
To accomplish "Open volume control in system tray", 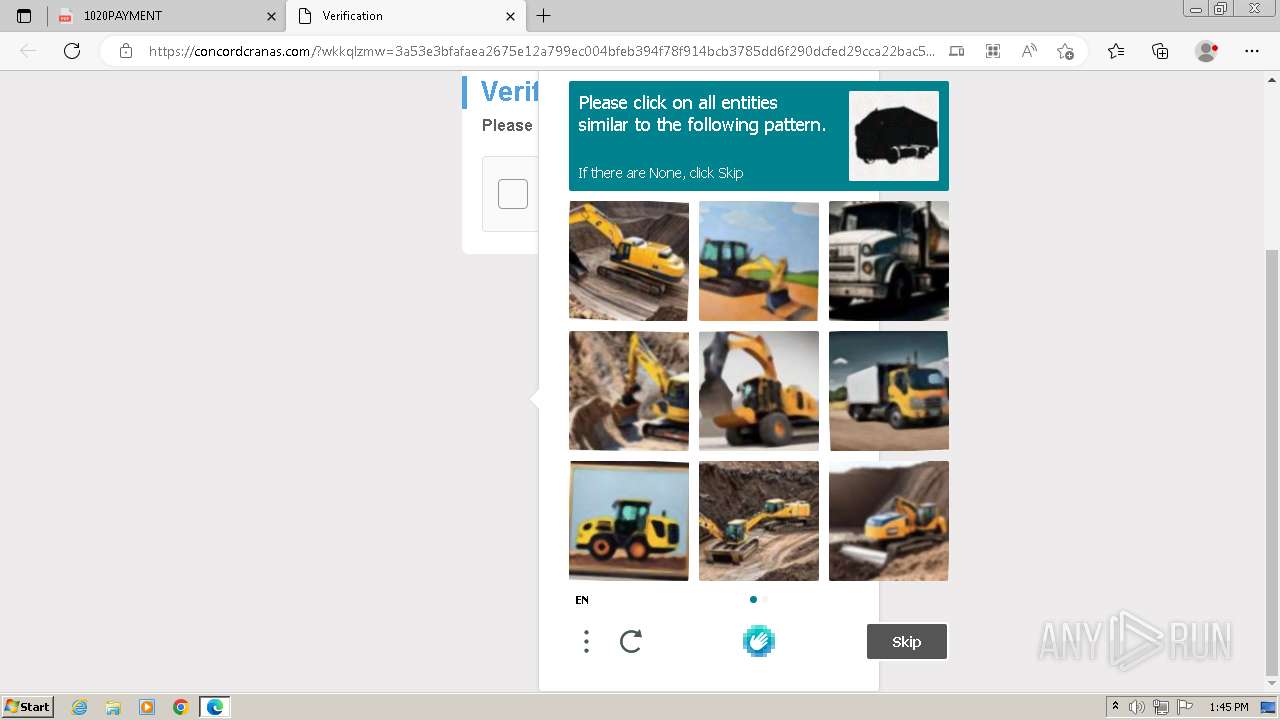I will 1138,707.
